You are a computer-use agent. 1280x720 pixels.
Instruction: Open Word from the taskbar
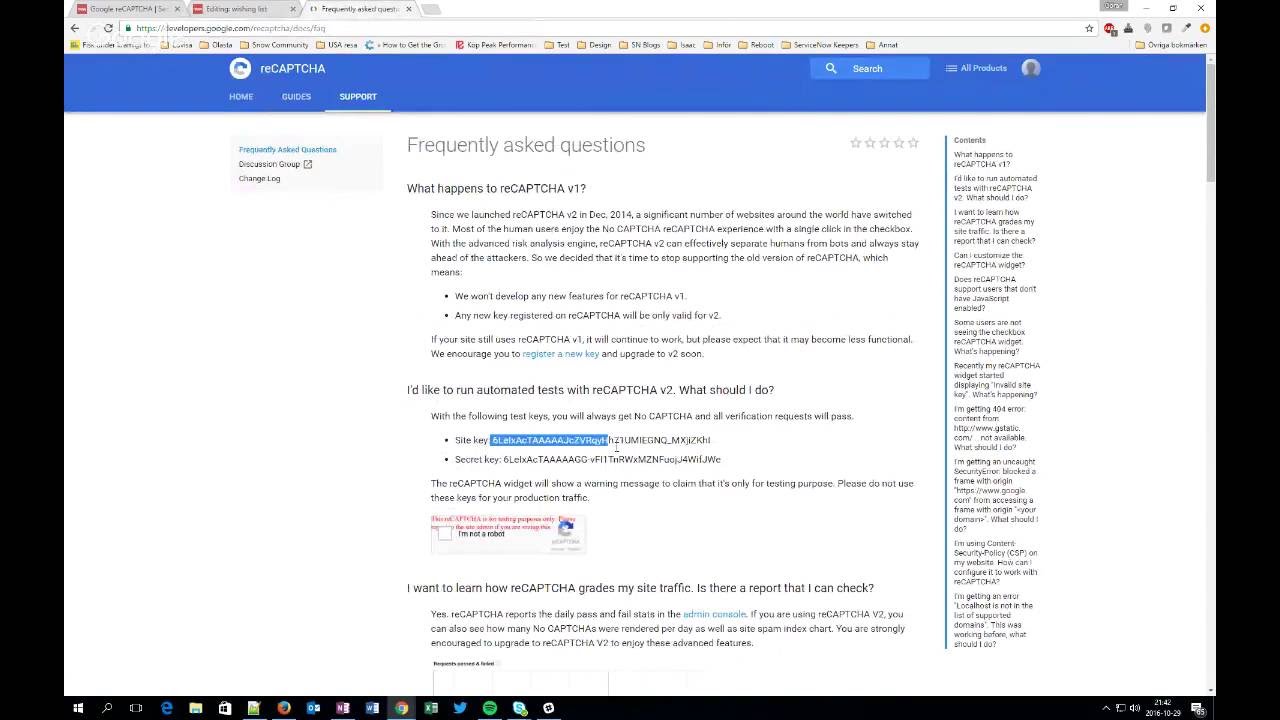tap(372, 708)
